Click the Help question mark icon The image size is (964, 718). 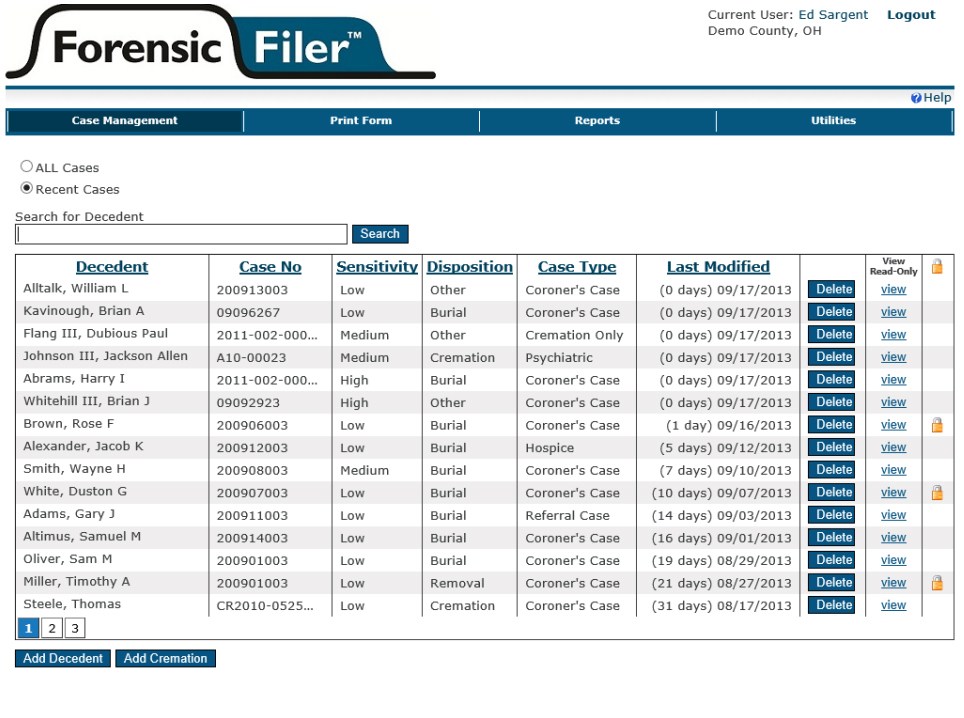click(x=916, y=98)
